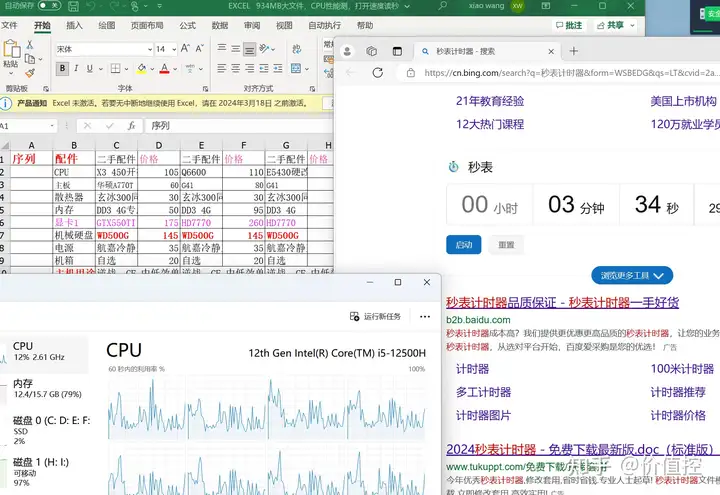Viewport: 720px width, 495px height.
Task: Click Decrease Indent icon in Excel
Action: click(x=264, y=68)
